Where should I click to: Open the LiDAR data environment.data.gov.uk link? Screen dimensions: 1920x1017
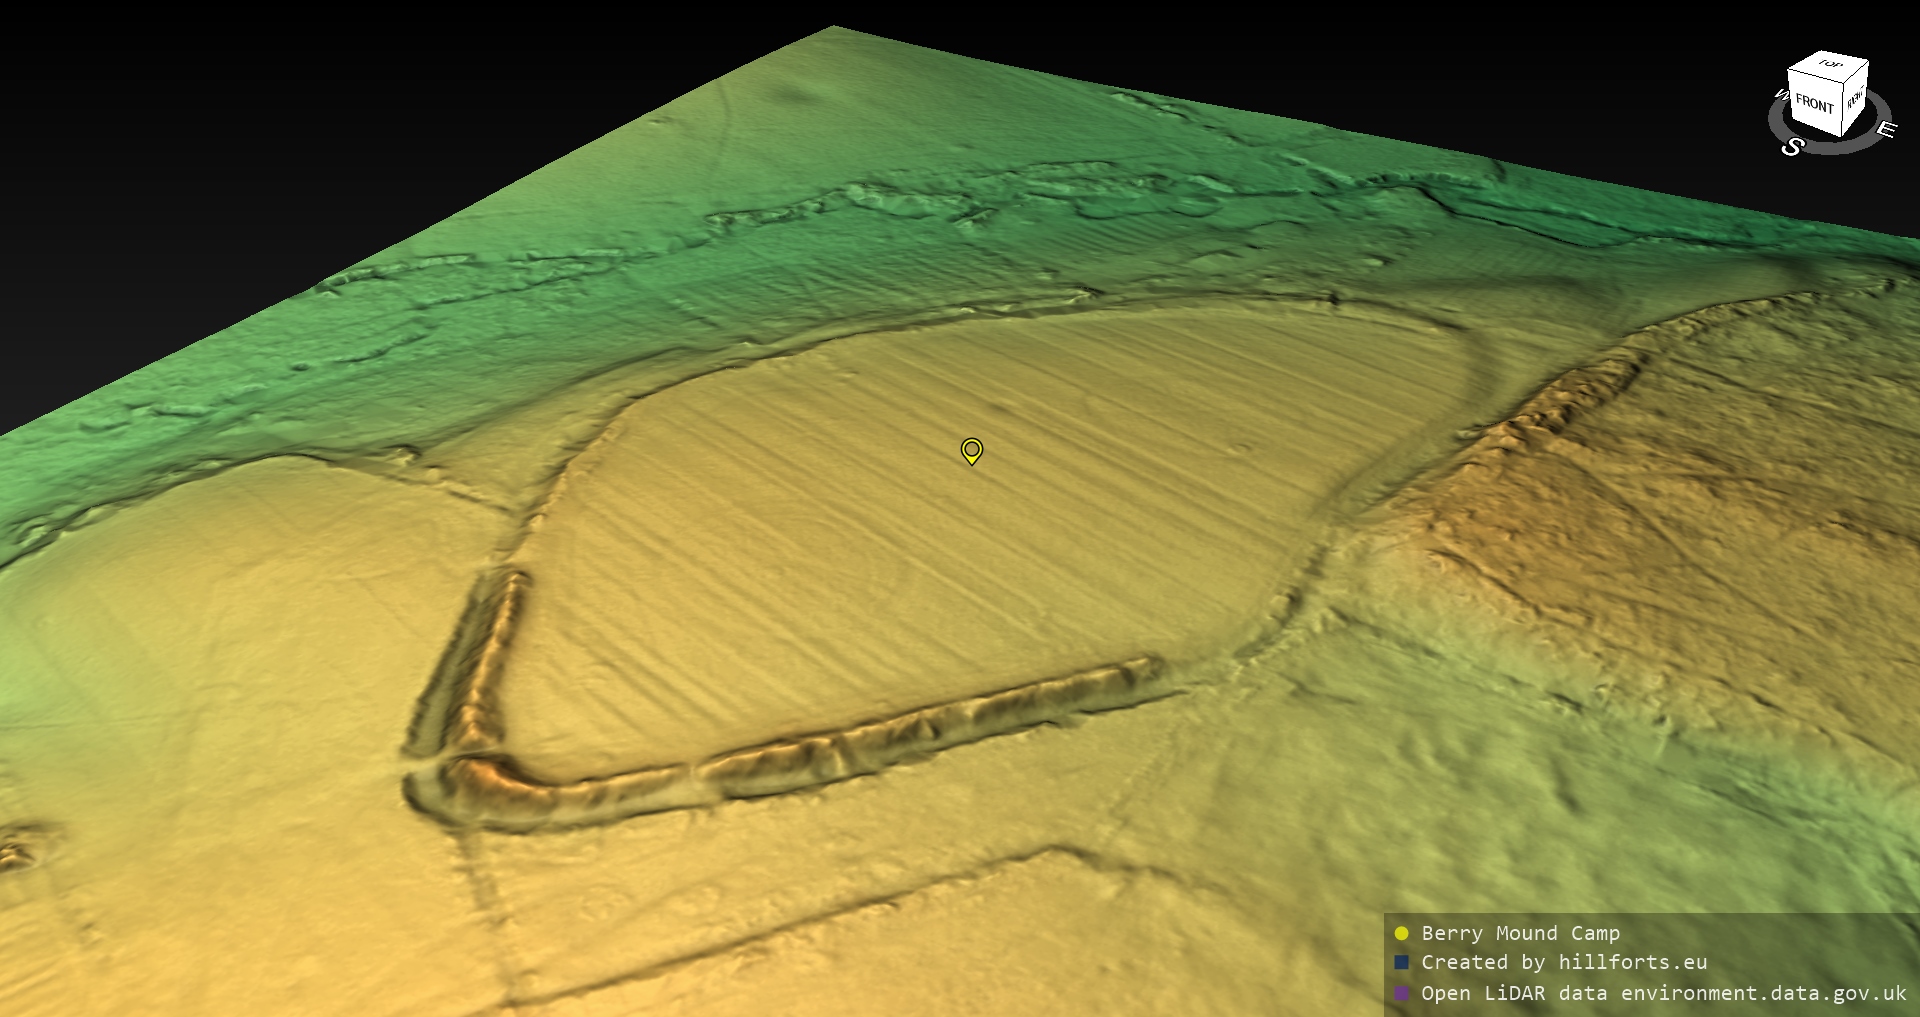tap(1664, 993)
